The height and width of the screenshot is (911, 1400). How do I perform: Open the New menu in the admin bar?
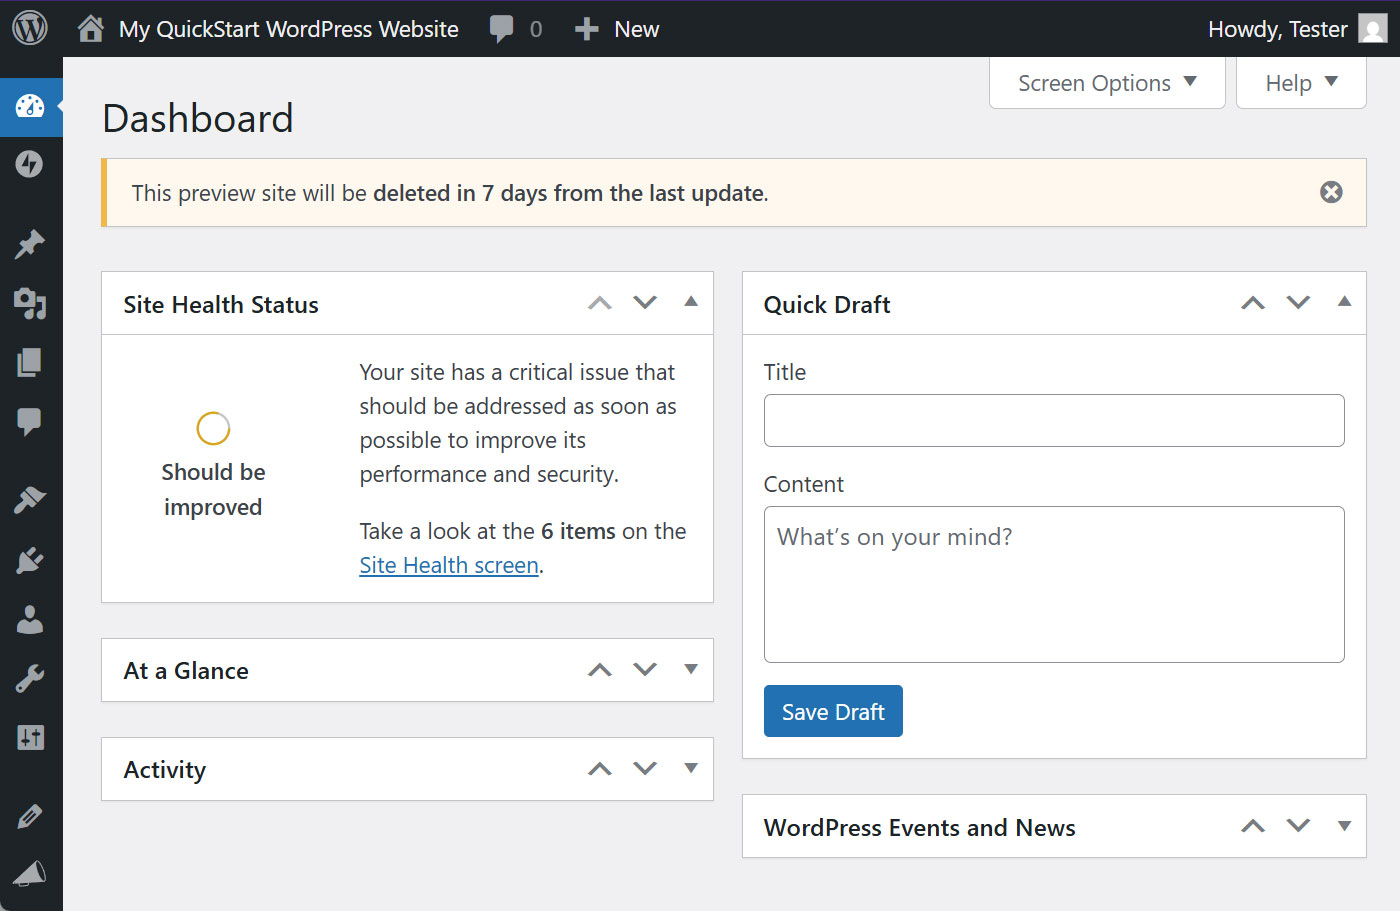617,29
